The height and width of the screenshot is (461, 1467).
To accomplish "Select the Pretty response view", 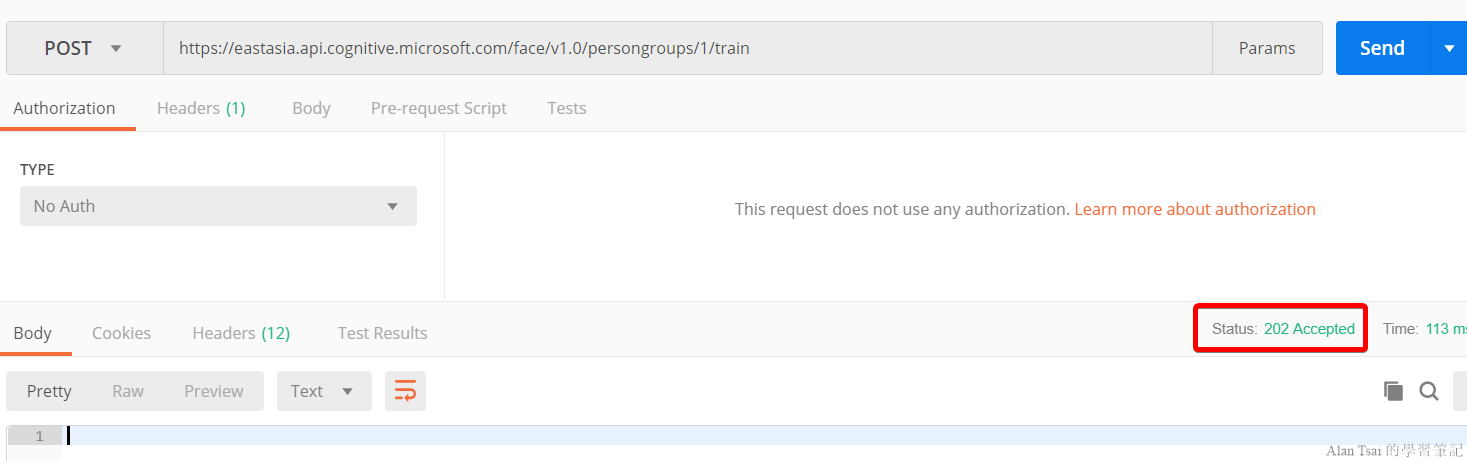I will [49, 391].
